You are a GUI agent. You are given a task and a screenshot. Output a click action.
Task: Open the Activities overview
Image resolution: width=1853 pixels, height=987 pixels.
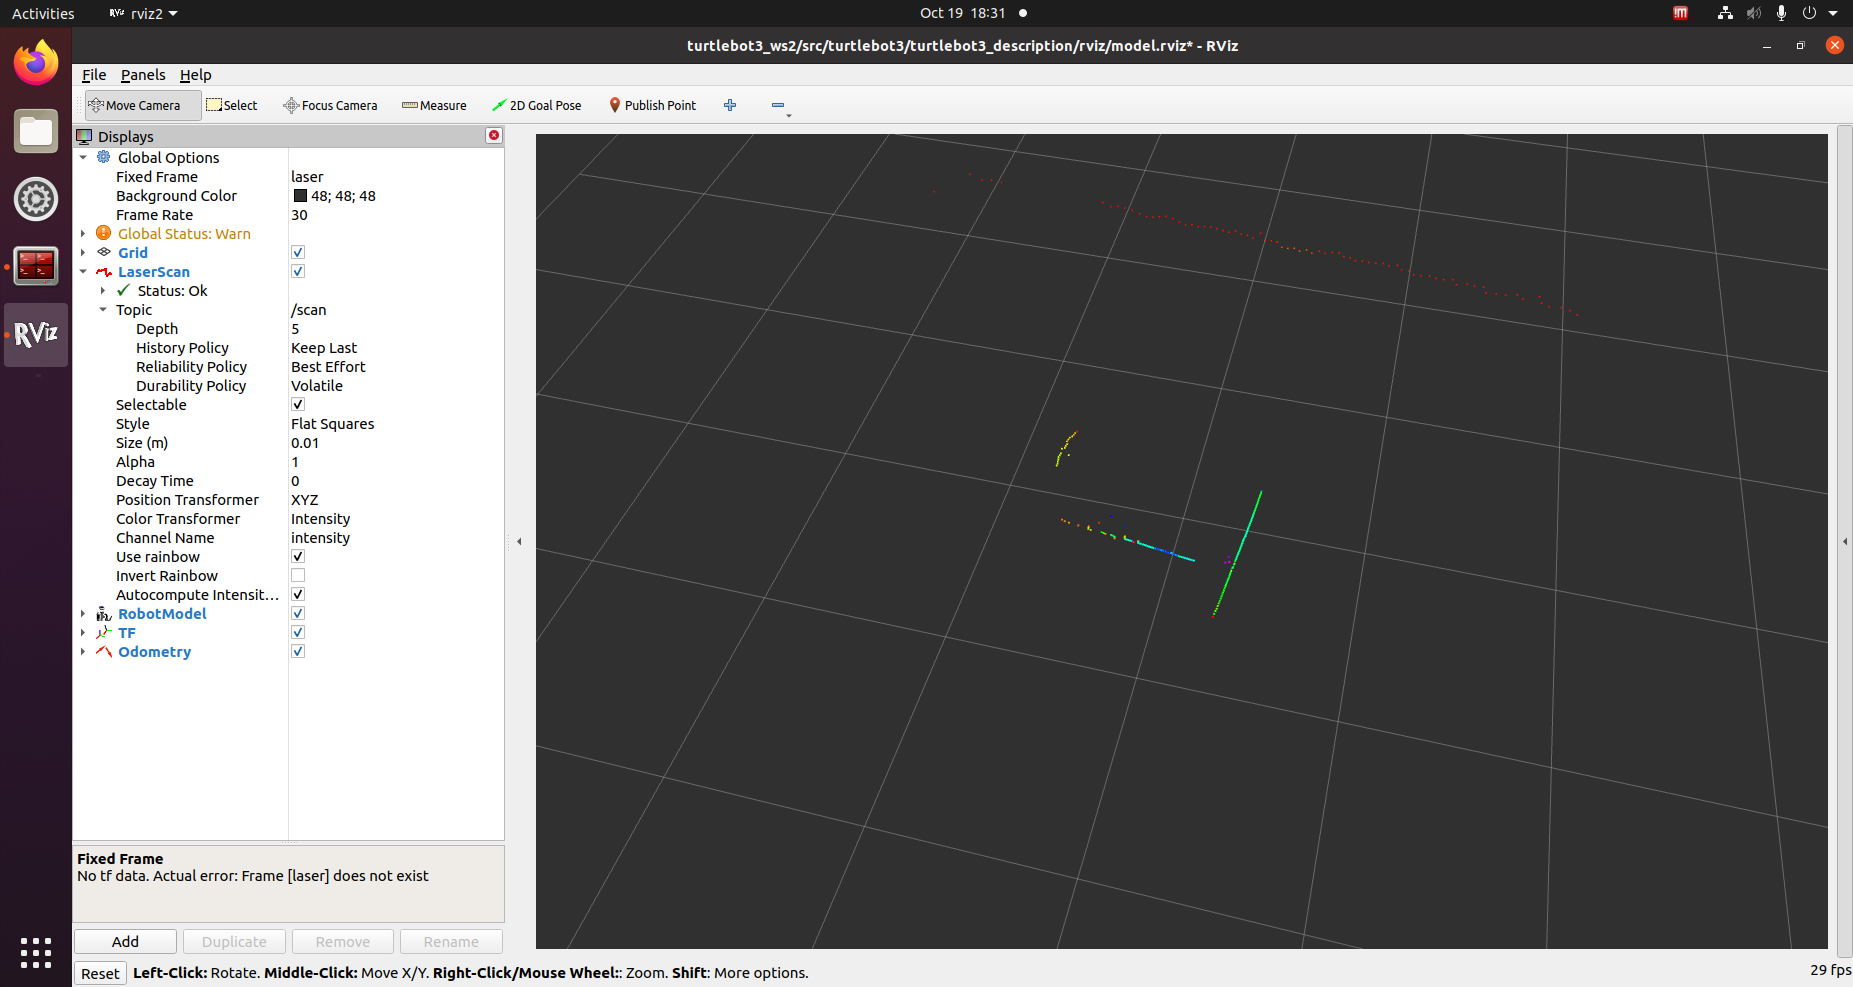[43, 13]
